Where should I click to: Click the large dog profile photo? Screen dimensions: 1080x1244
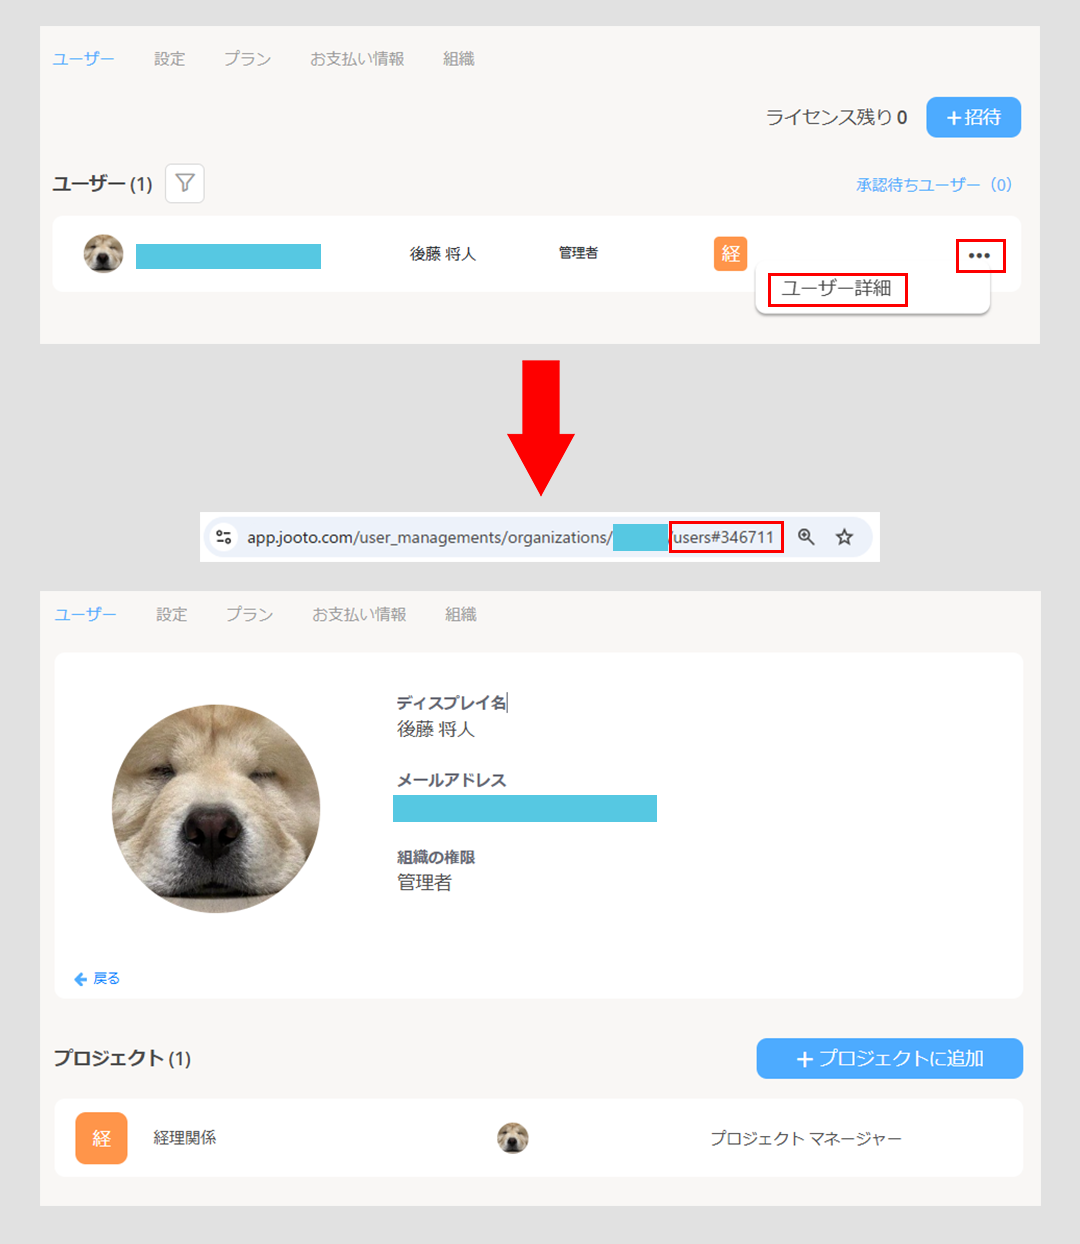pos(216,808)
